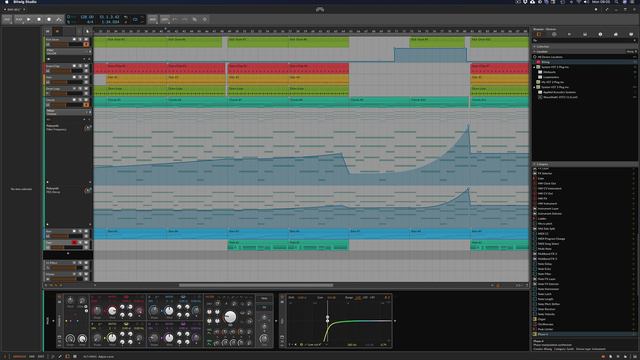Viewport: 640px width, 360px height.
Task: Click the large white knob in Phase-4 device
Action: click(230, 316)
